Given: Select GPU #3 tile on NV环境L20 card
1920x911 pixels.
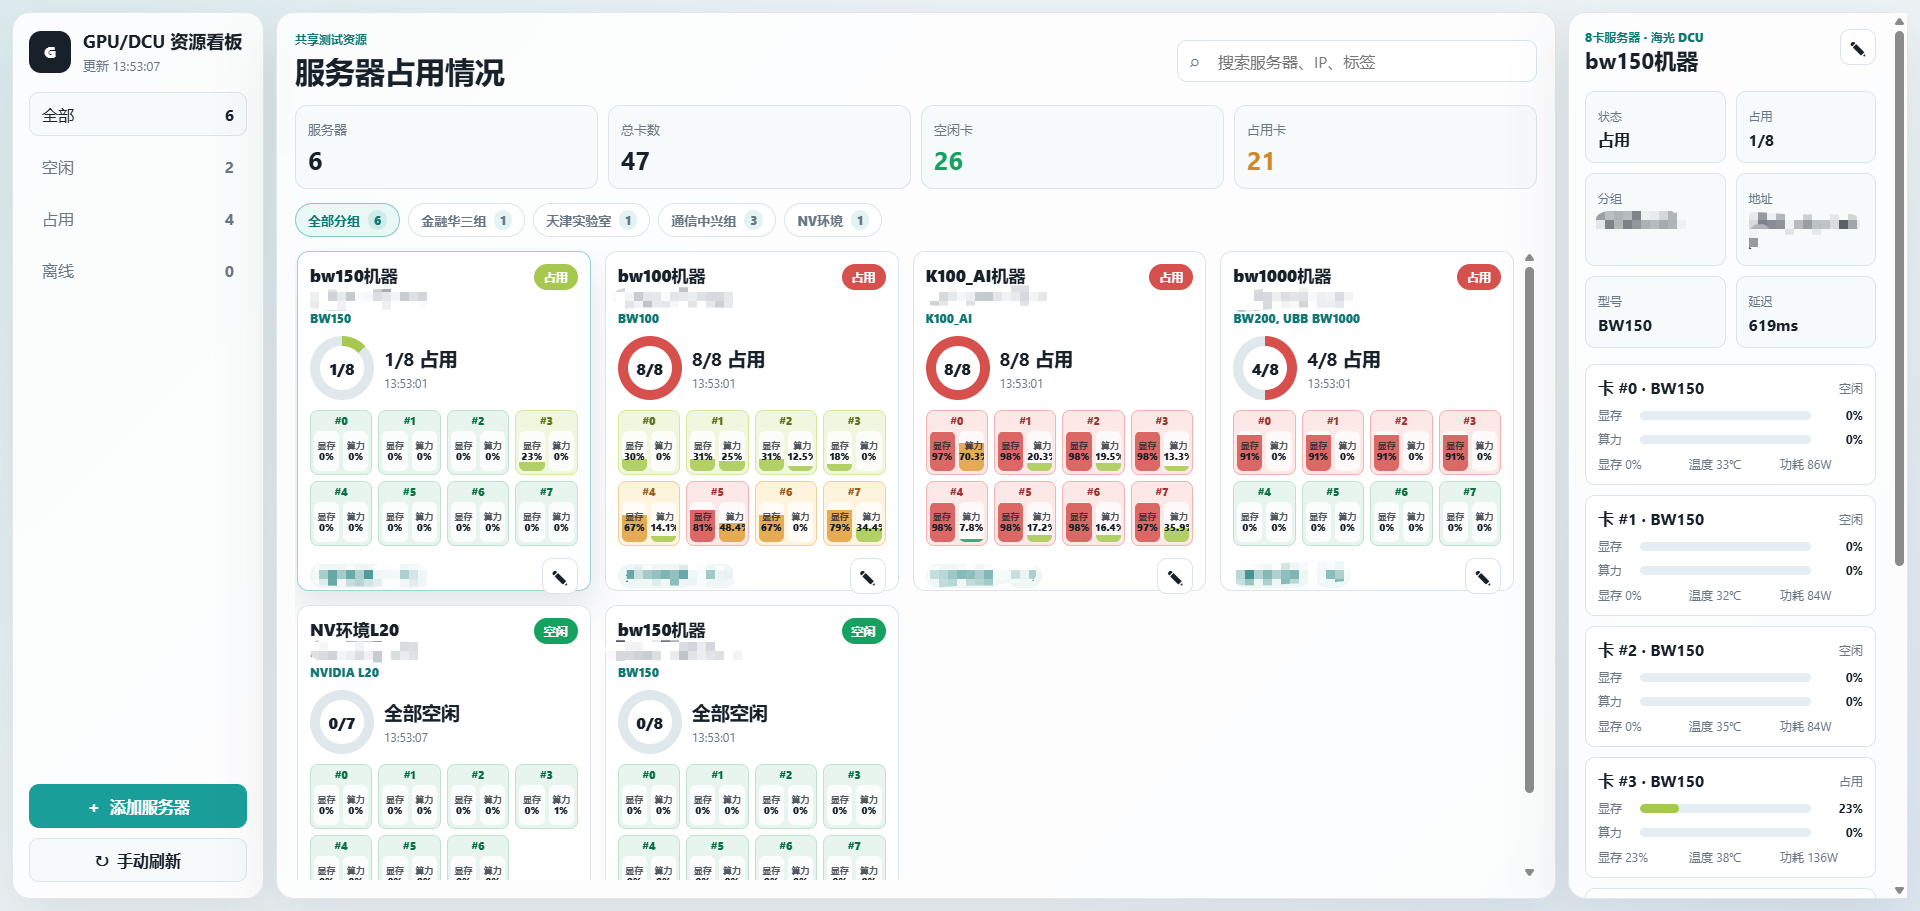Looking at the screenshot, I should (546, 796).
